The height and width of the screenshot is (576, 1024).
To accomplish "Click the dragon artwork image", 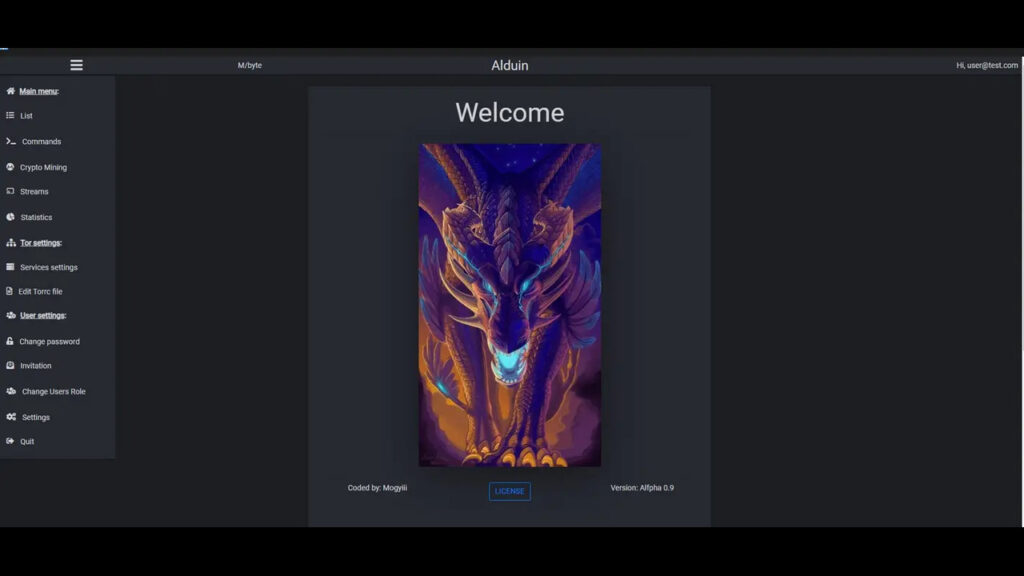I will (x=509, y=305).
